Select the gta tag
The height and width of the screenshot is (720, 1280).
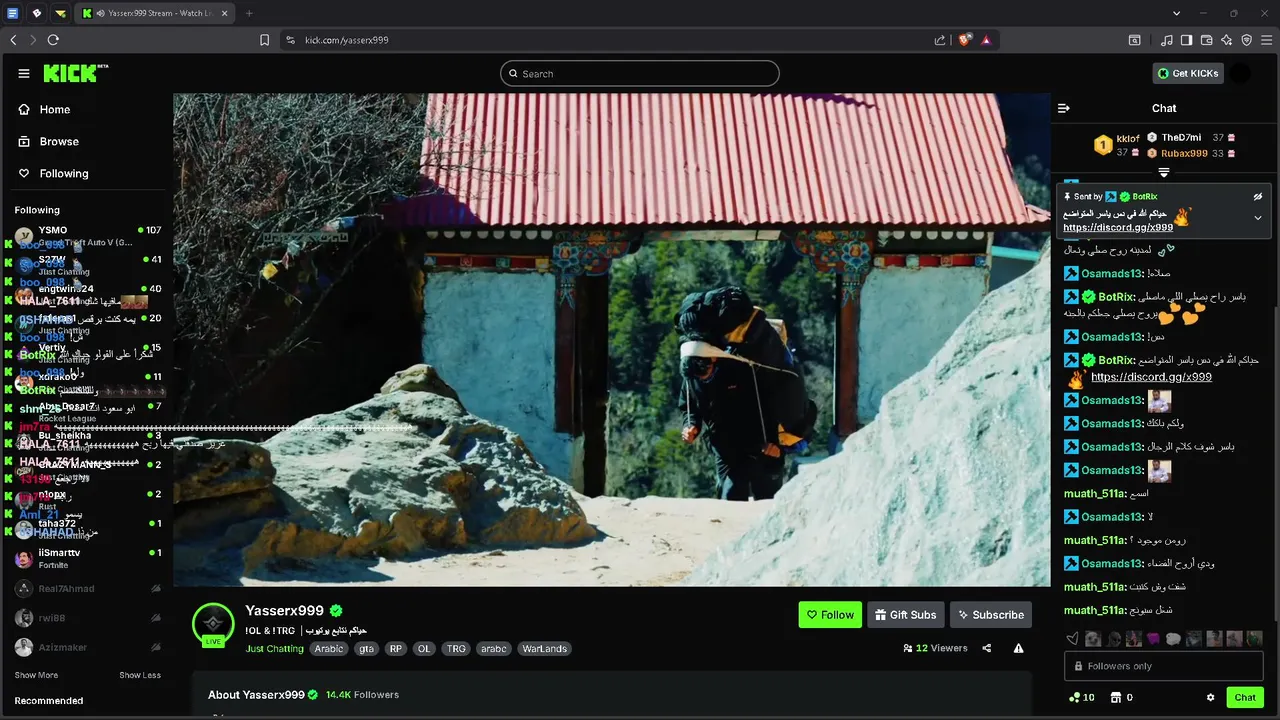pos(367,648)
